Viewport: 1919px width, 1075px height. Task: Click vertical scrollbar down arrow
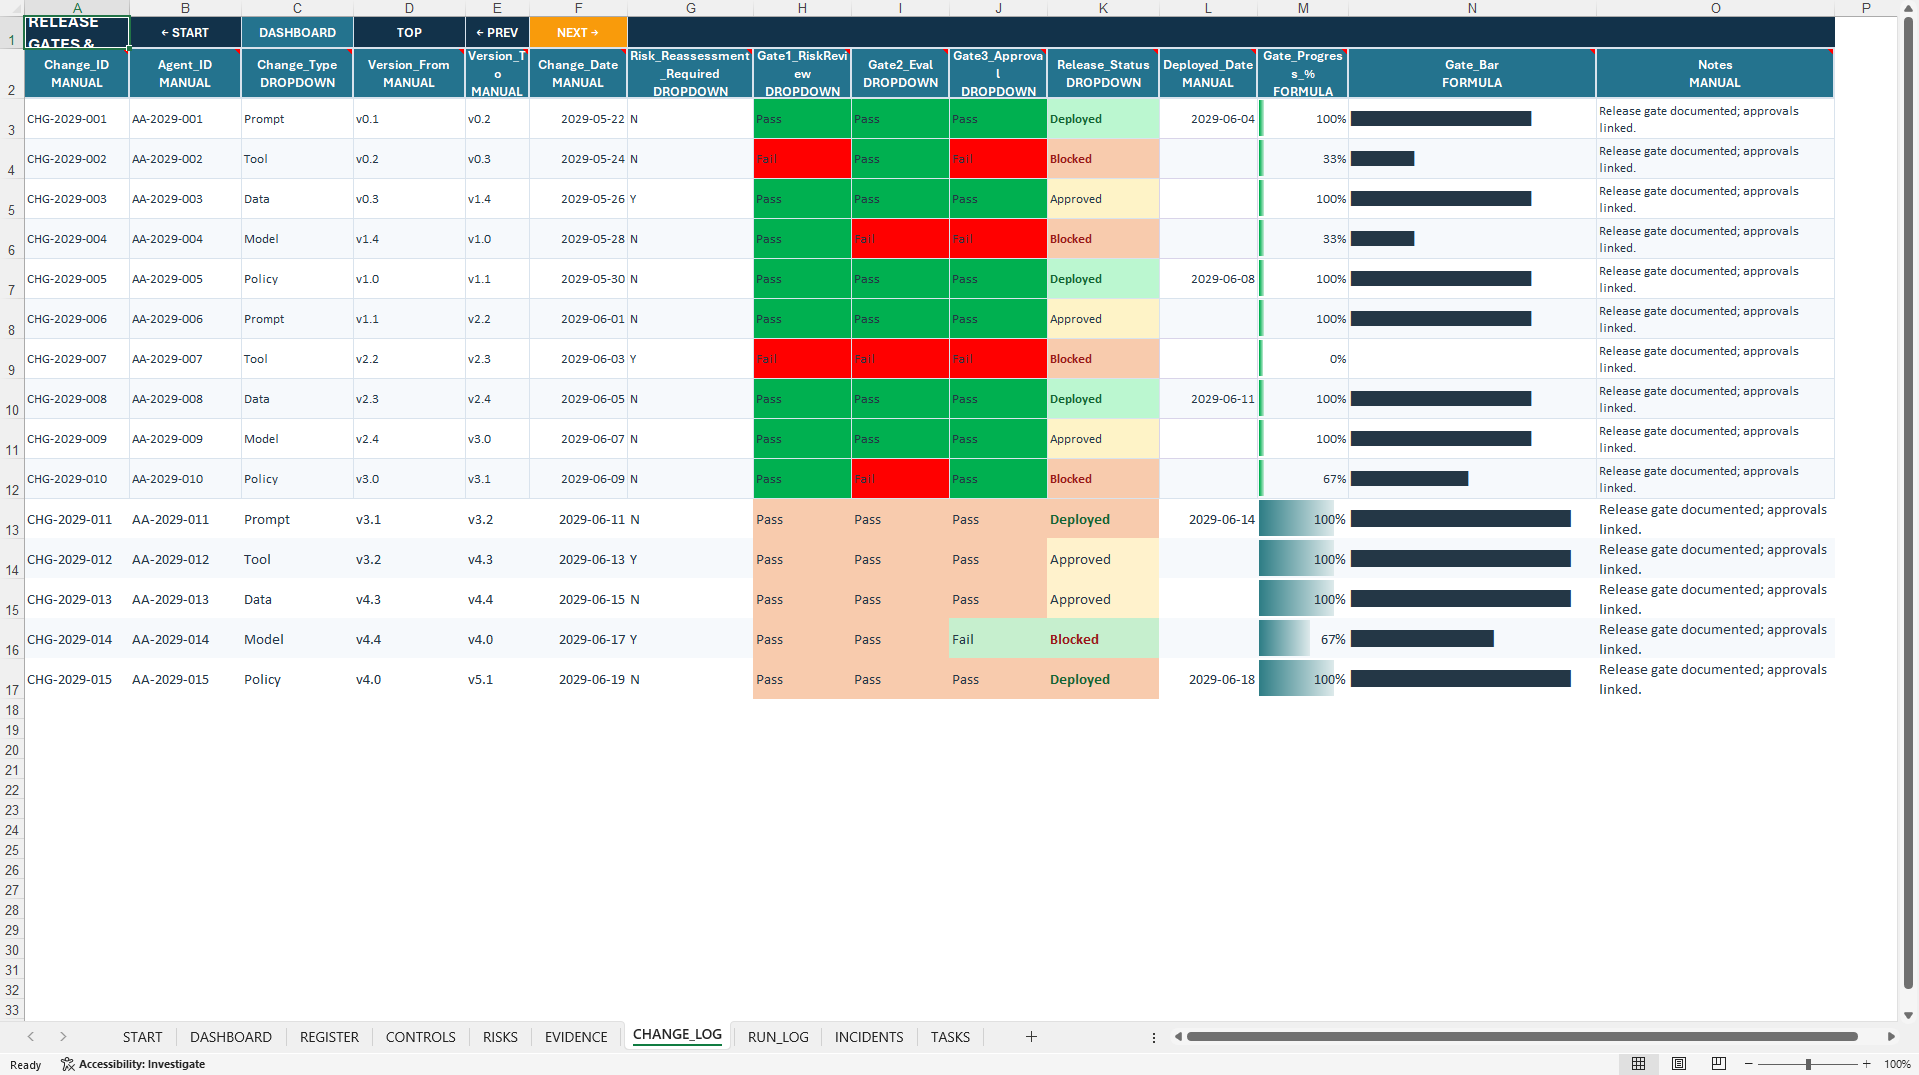pos(1908,1015)
